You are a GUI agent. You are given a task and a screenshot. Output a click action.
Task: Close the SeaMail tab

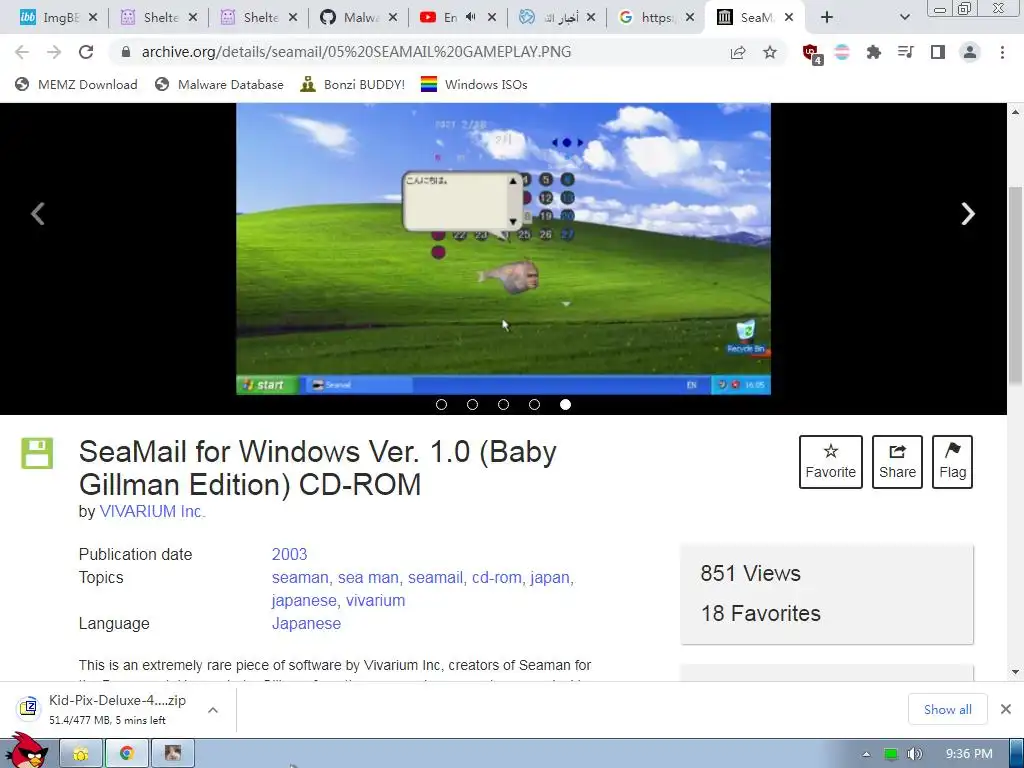(x=789, y=18)
